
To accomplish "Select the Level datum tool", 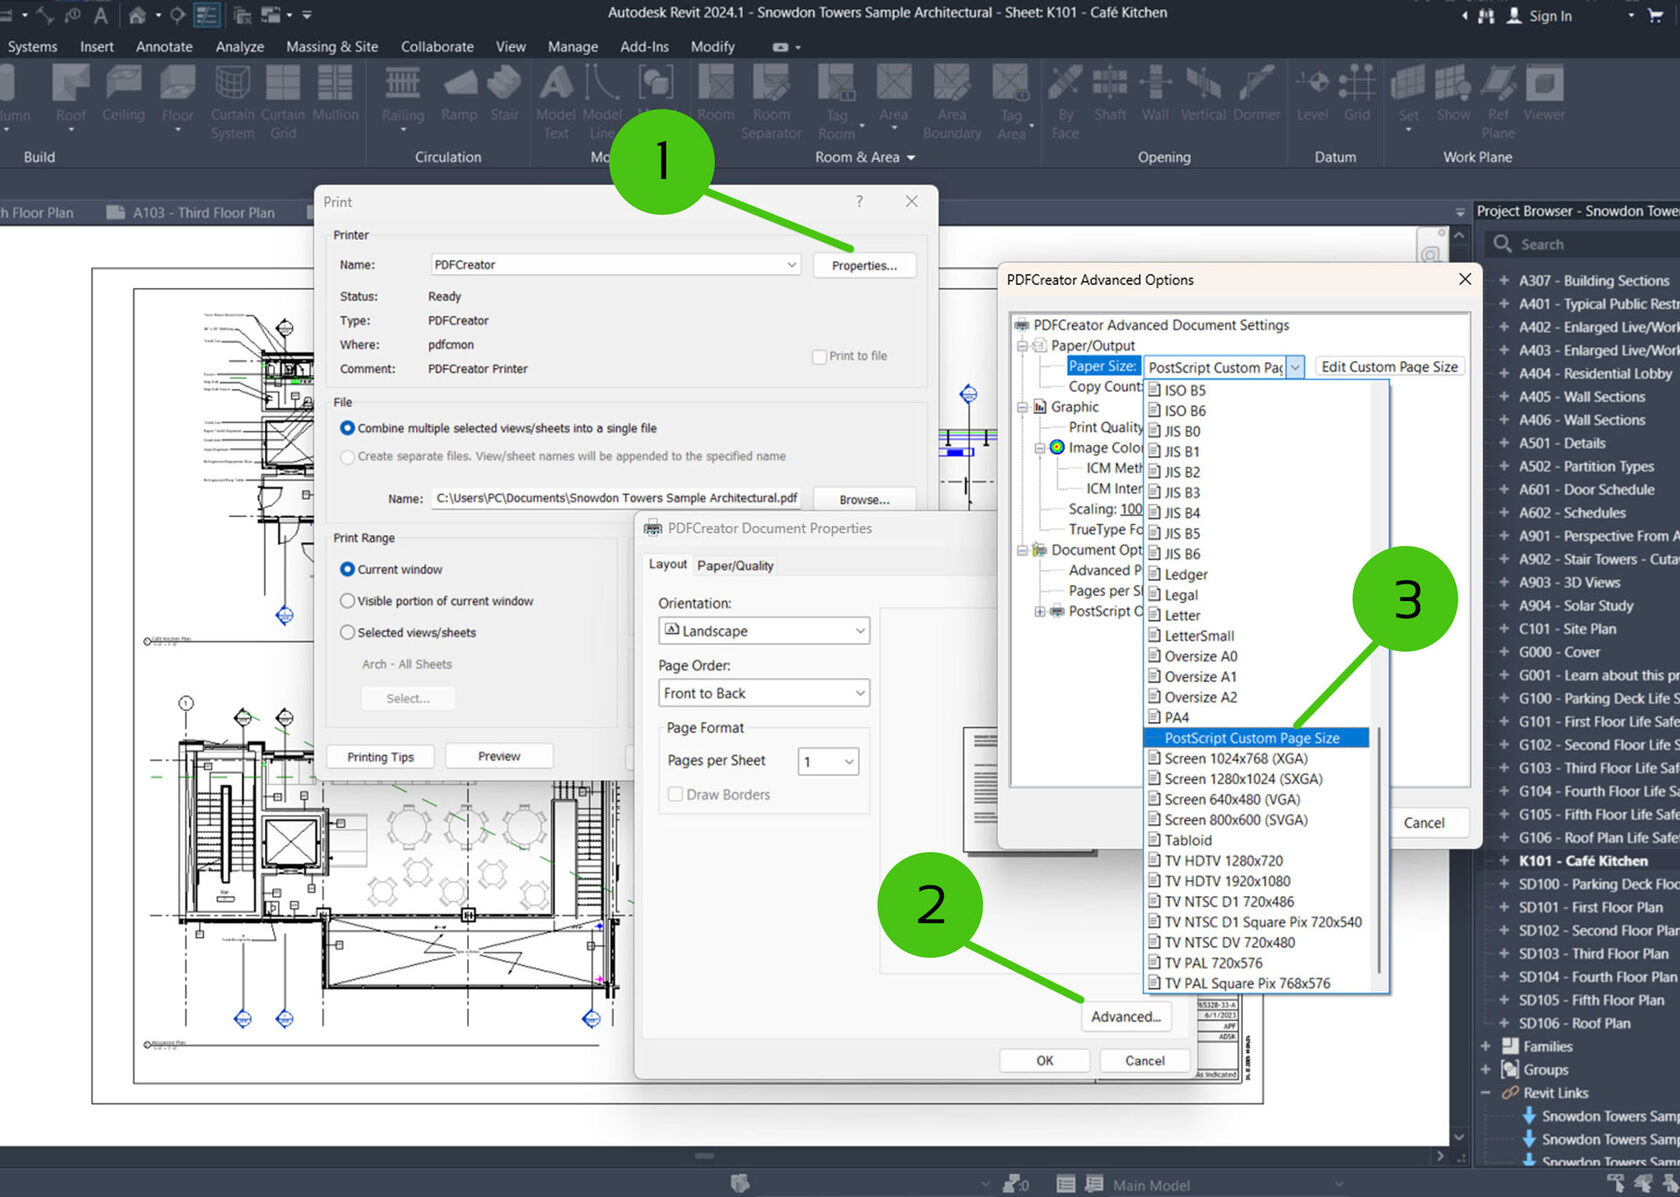I will (x=1312, y=94).
